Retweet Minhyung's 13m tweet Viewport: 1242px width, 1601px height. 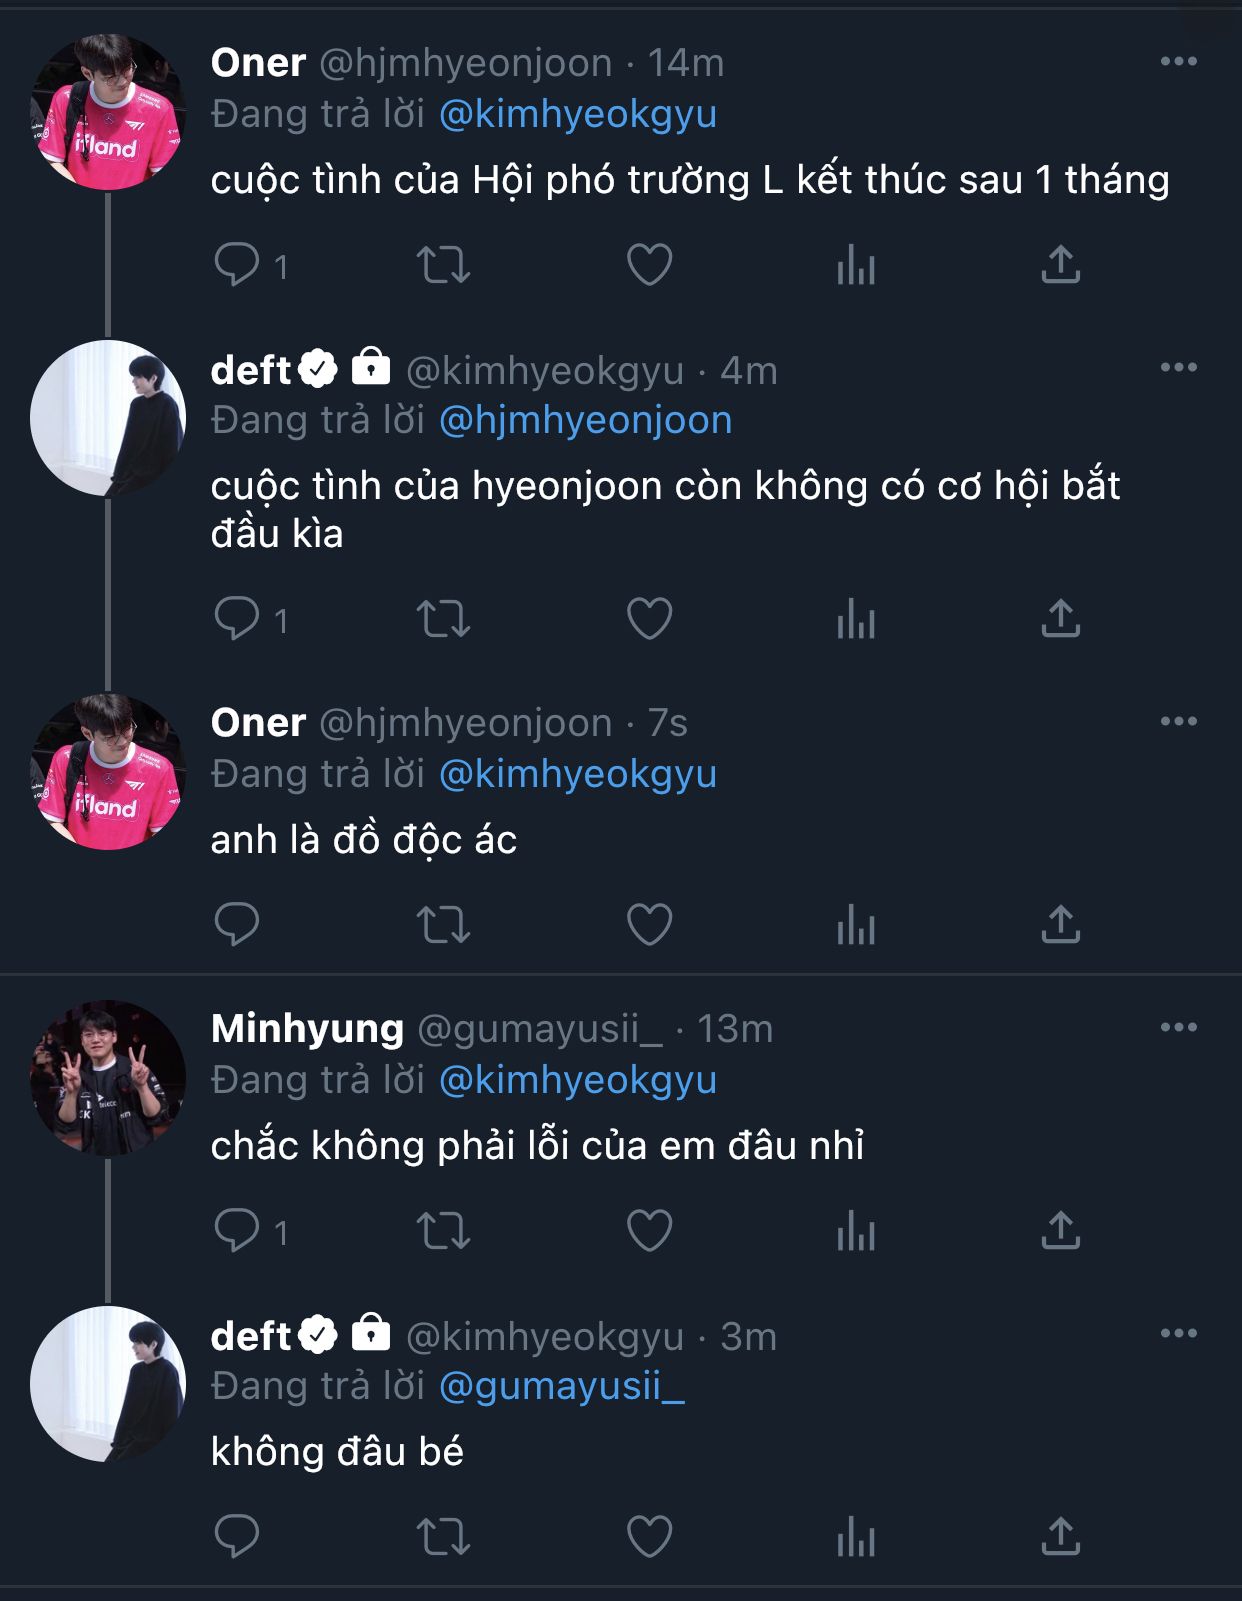[443, 1231]
